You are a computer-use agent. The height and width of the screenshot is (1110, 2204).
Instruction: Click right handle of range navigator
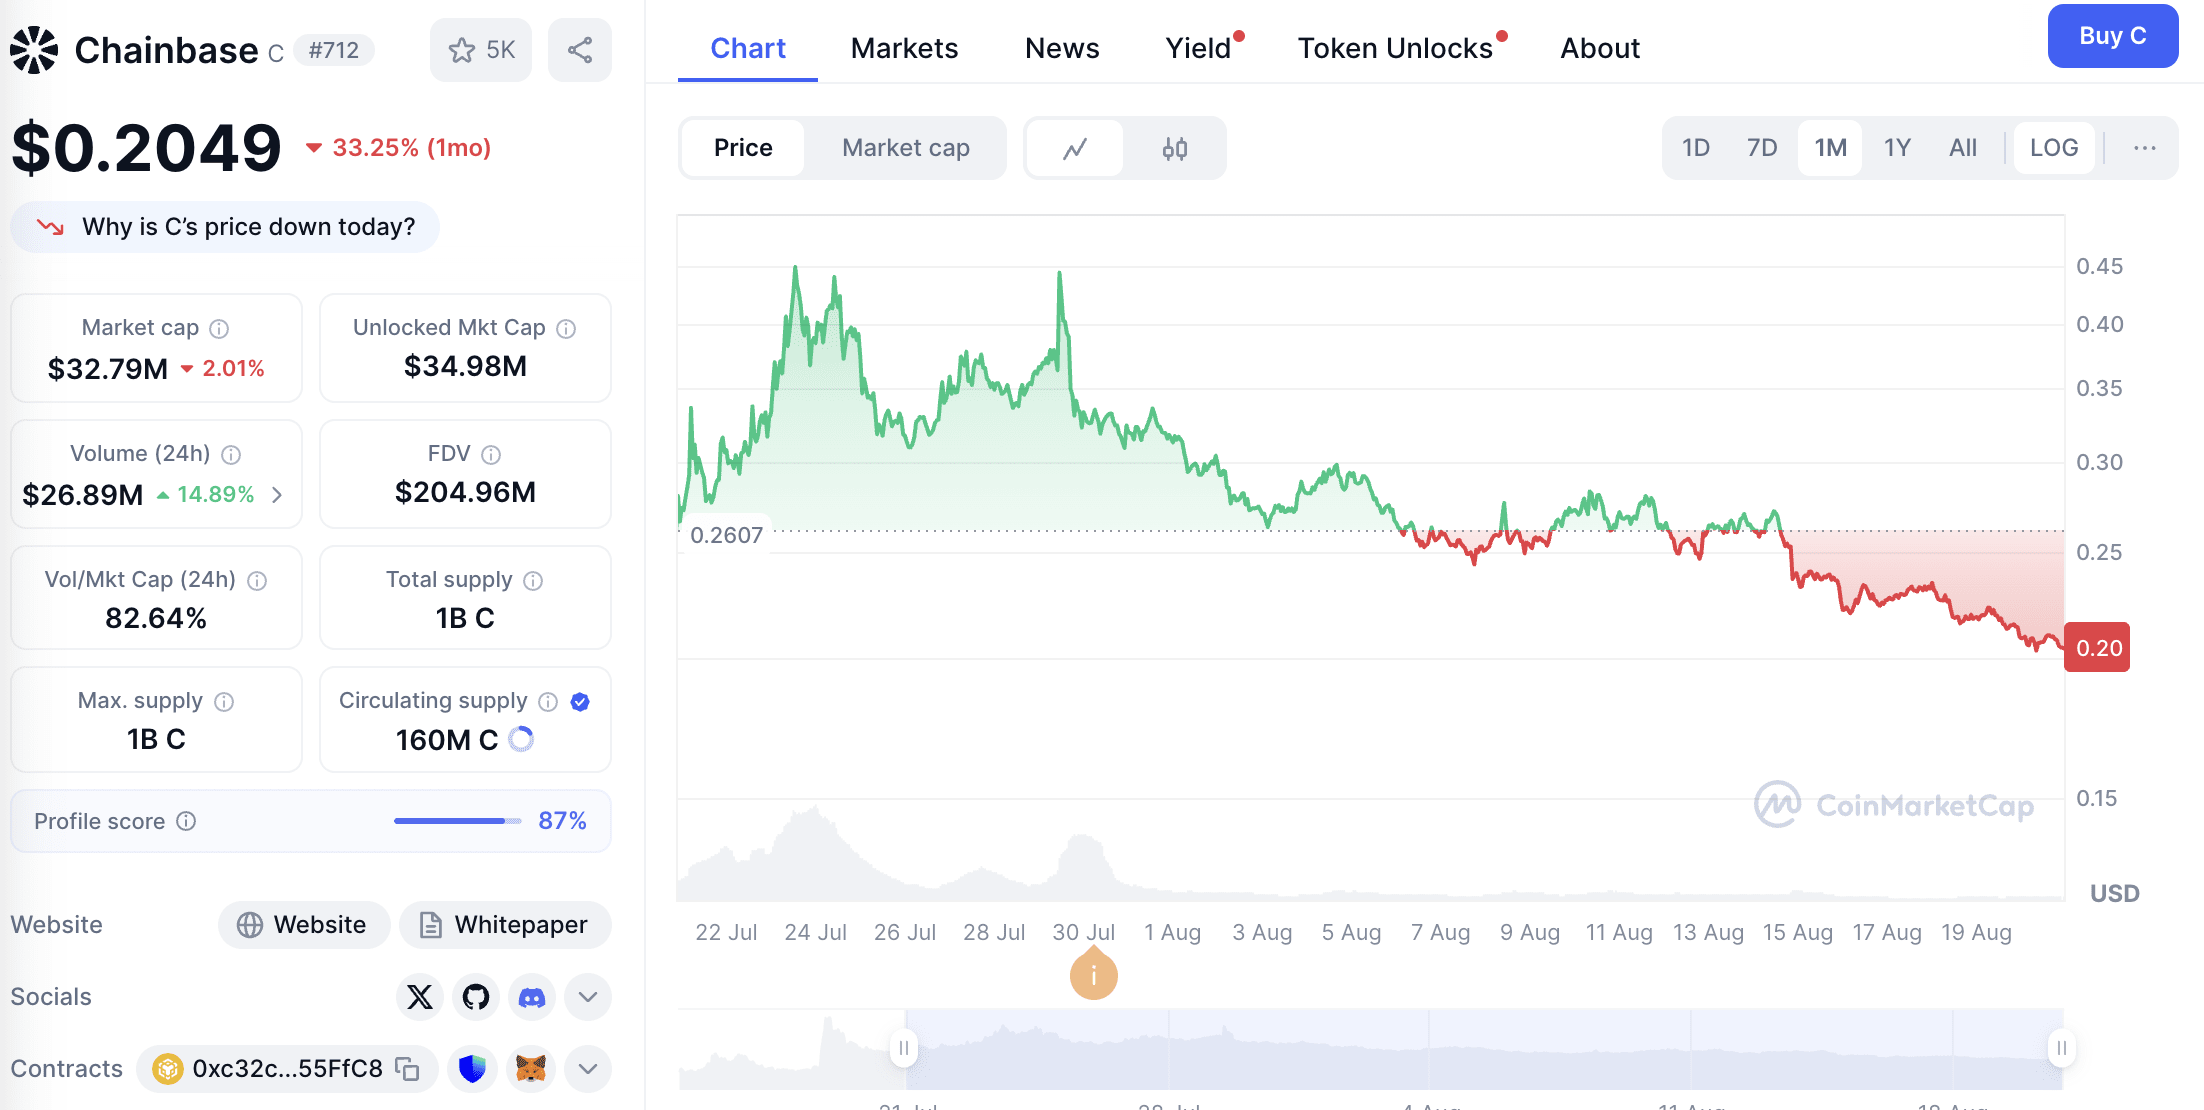[x=2062, y=1048]
